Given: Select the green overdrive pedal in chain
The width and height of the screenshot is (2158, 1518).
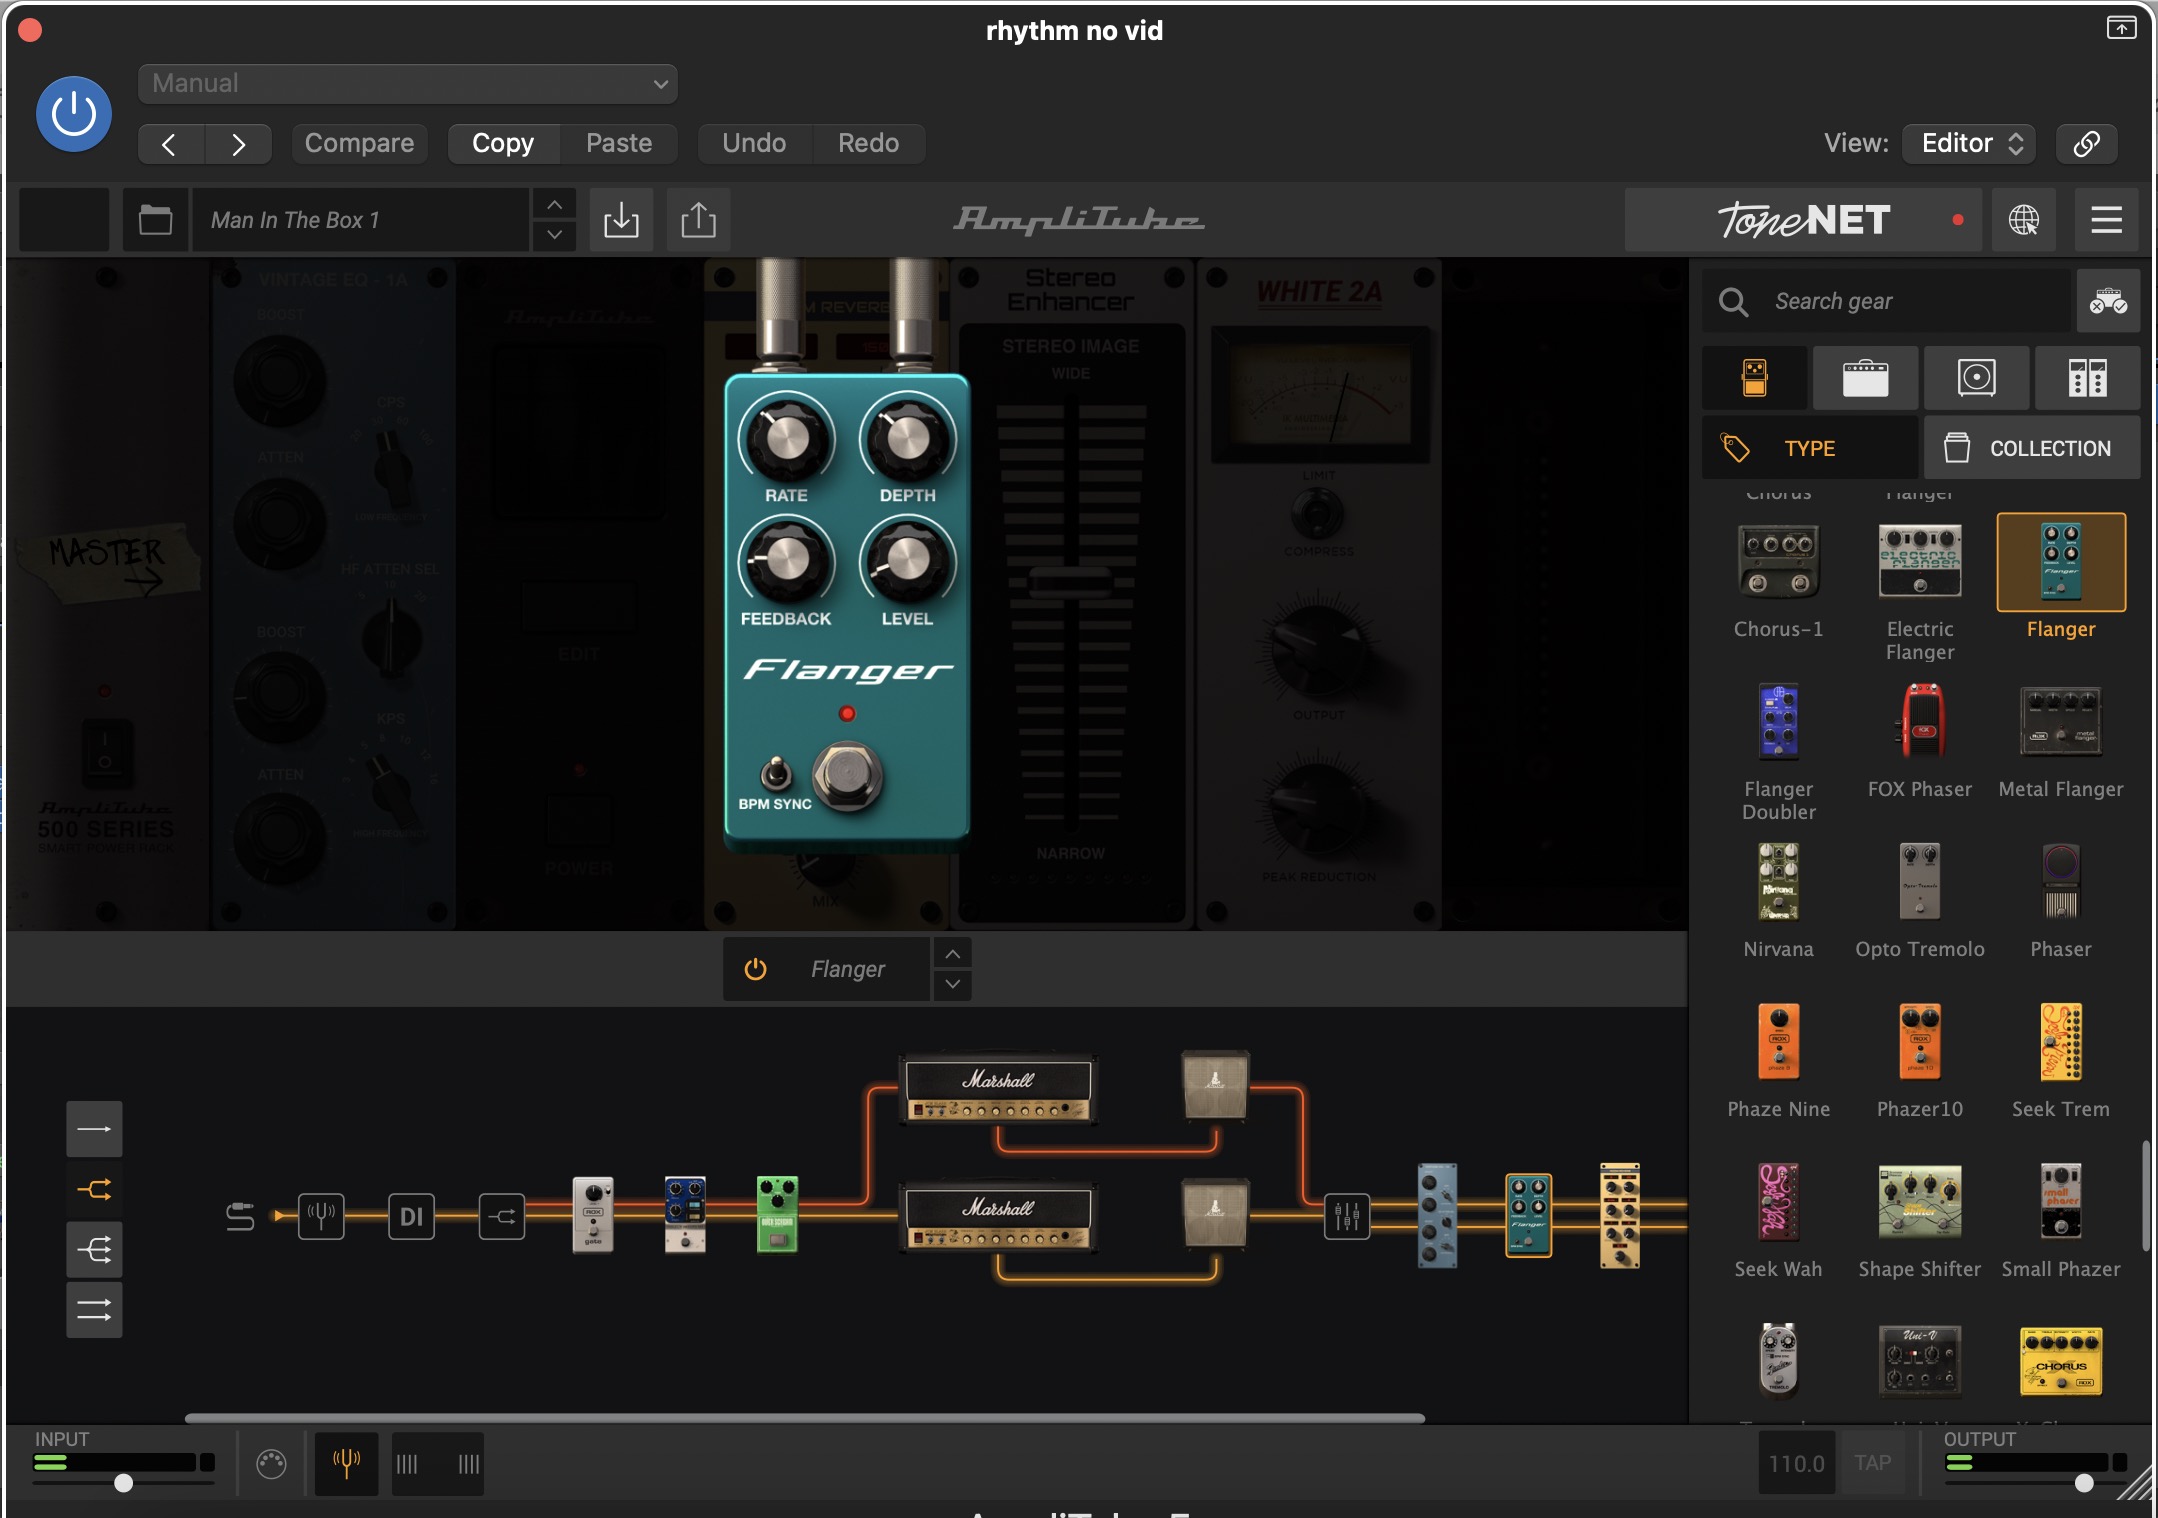Looking at the screenshot, I should (x=777, y=1214).
